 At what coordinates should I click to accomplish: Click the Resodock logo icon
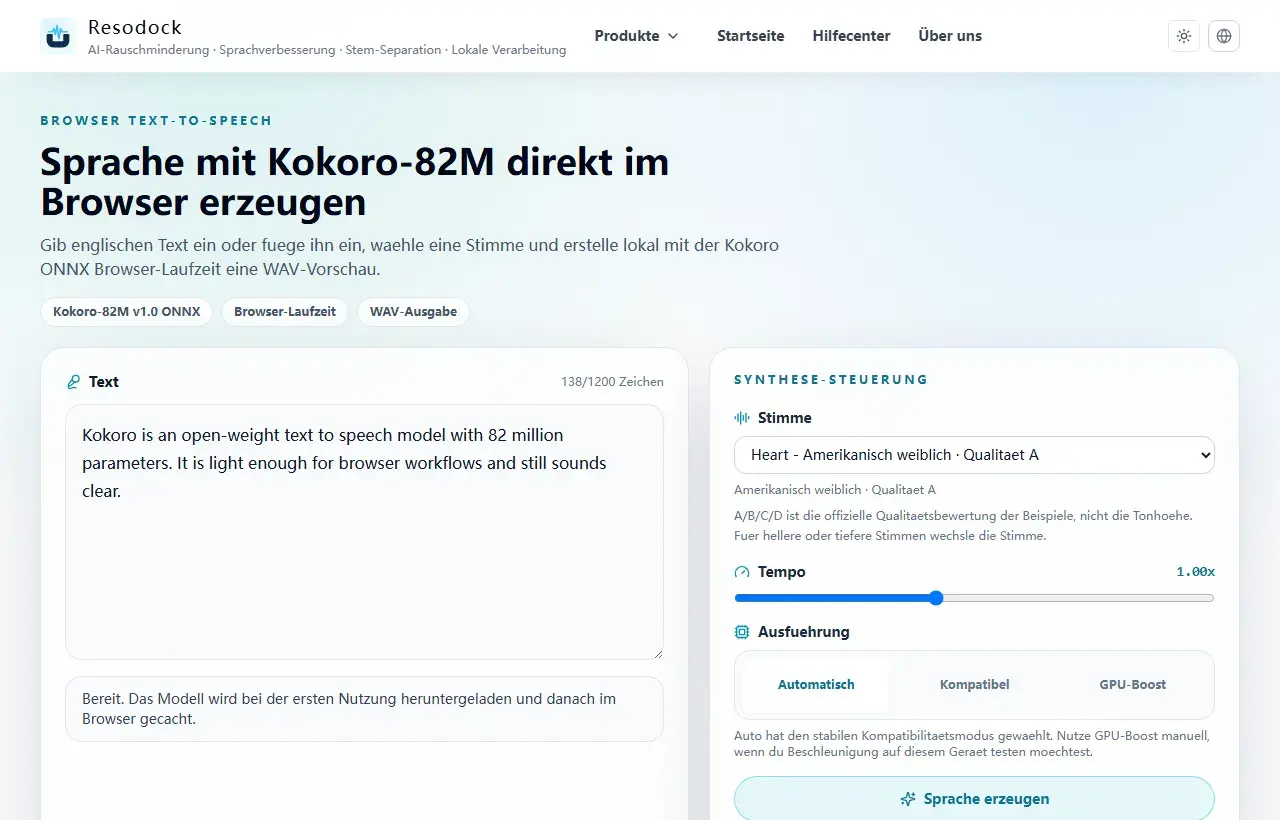[x=58, y=36]
